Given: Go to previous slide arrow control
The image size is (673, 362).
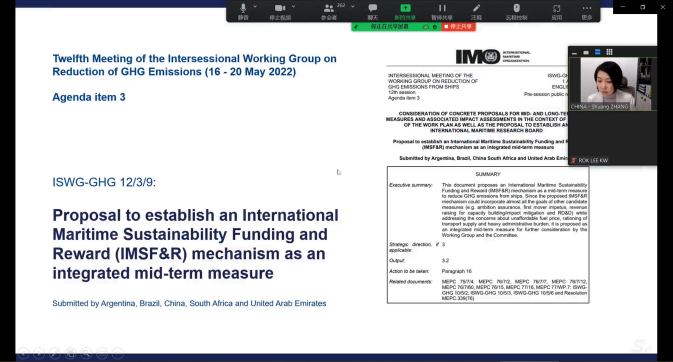Looking at the screenshot, I should coord(23,353).
